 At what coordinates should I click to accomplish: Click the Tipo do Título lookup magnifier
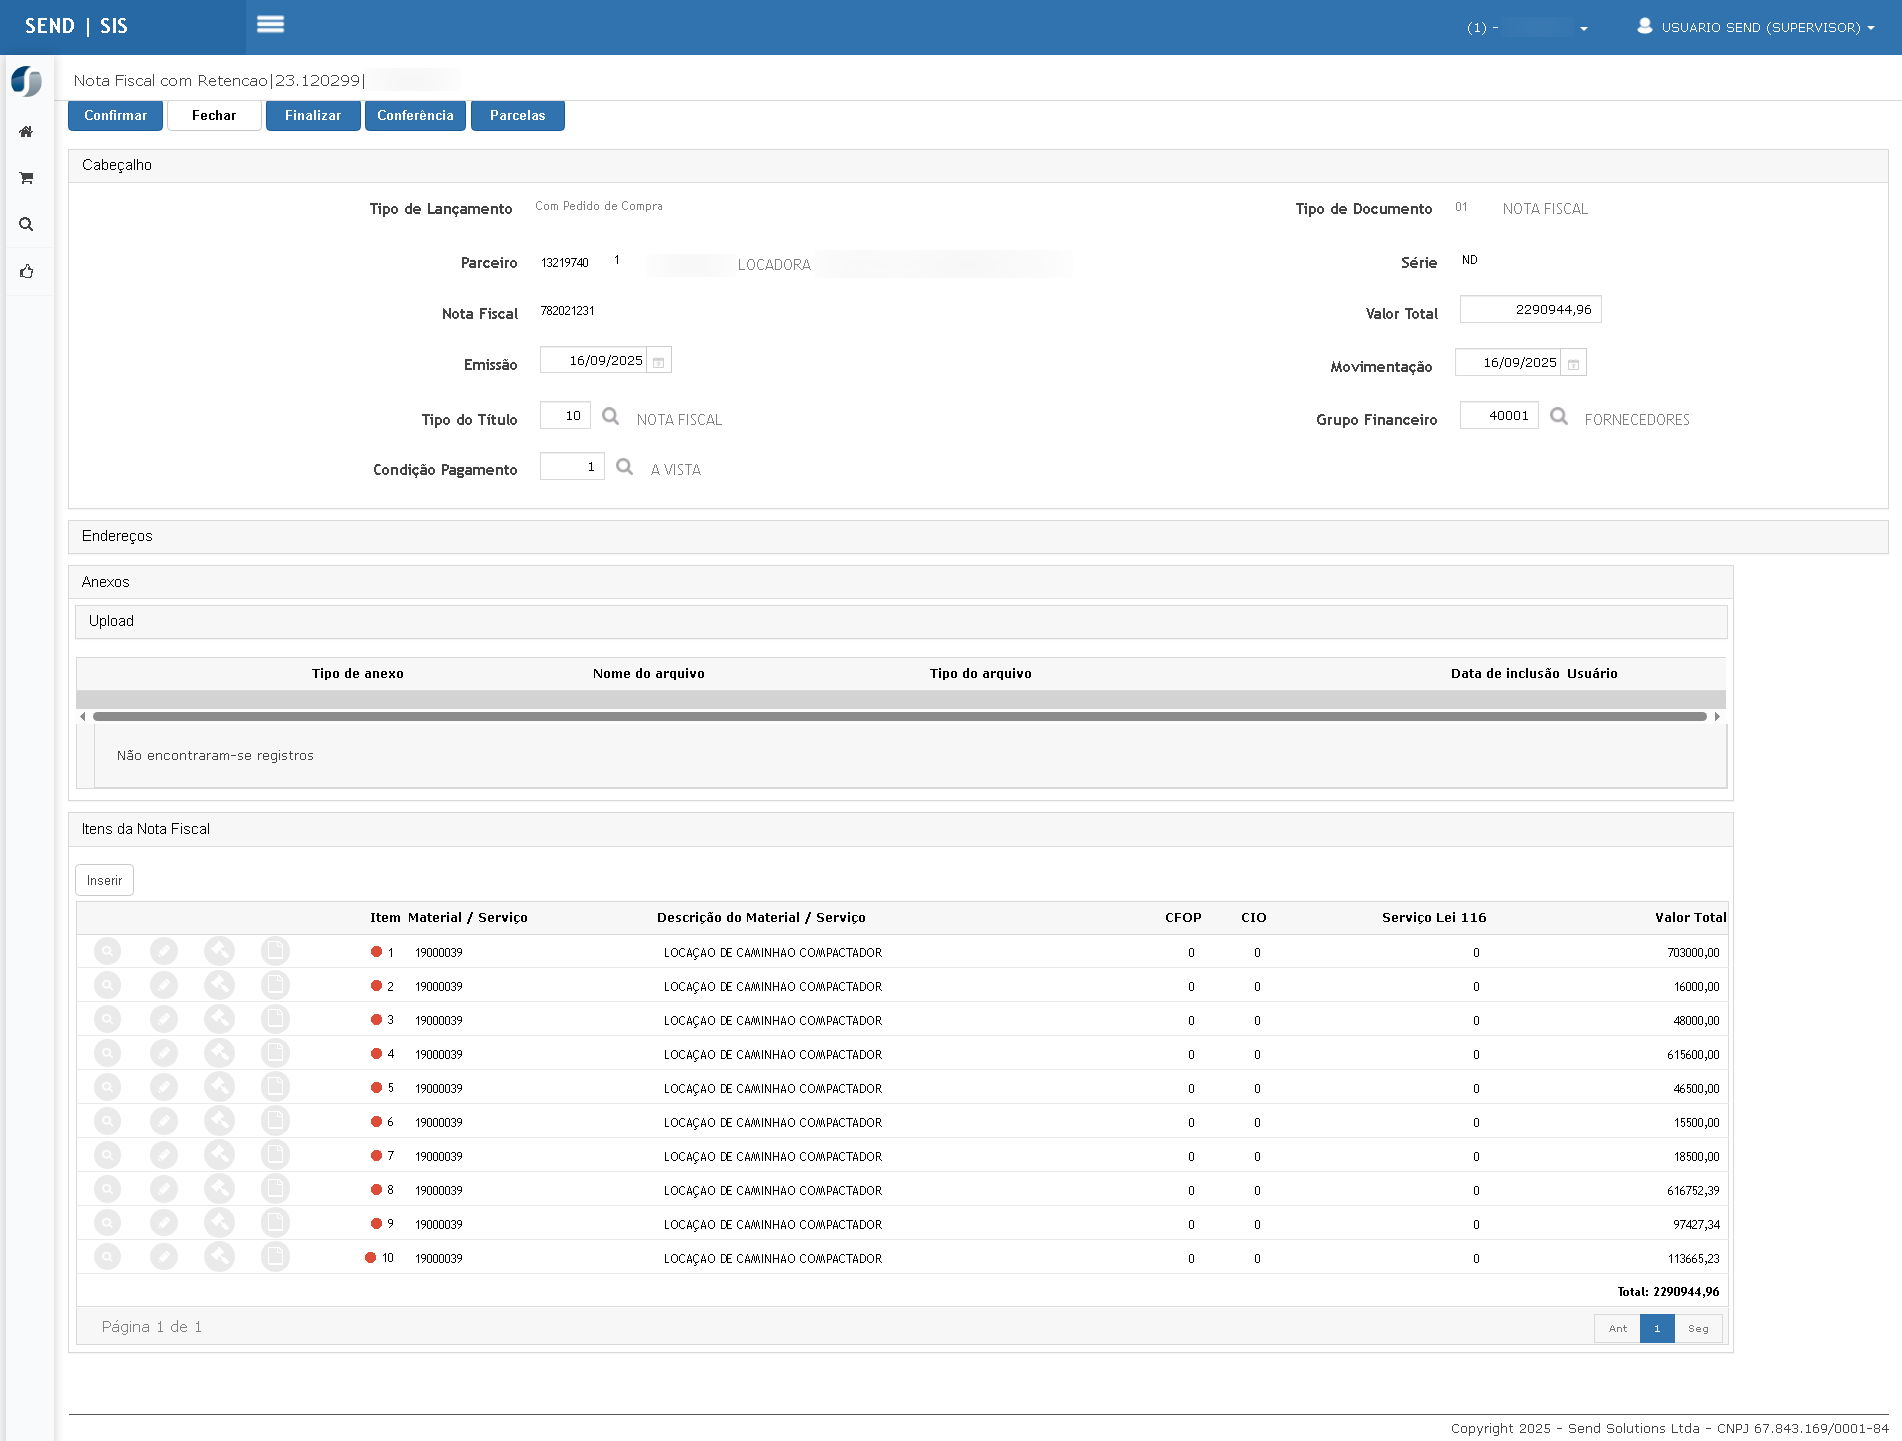[x=610, y=416]
